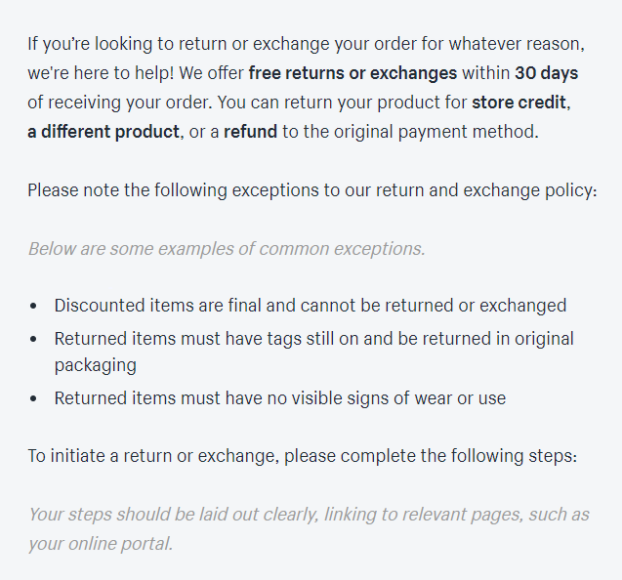Click the word 'packaging' in the second bullet
The width and height of the screenshot is (622, 580).
(x=96, y=365)
